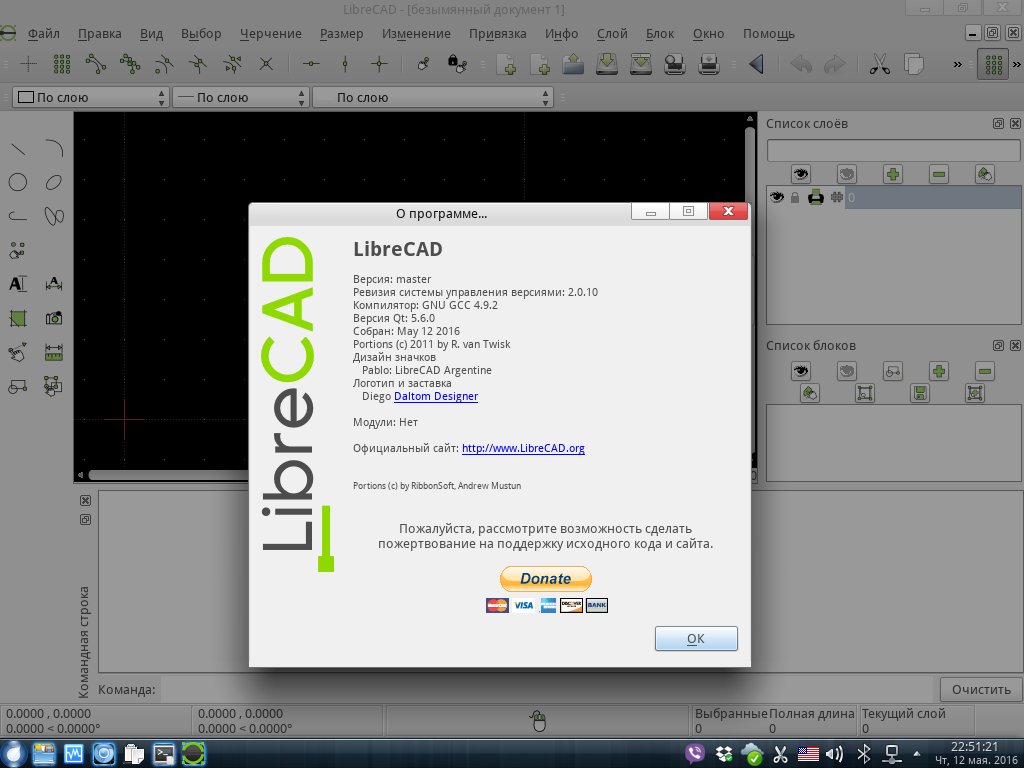
Task: Open the Файл menu
Action: pos(43,33)
